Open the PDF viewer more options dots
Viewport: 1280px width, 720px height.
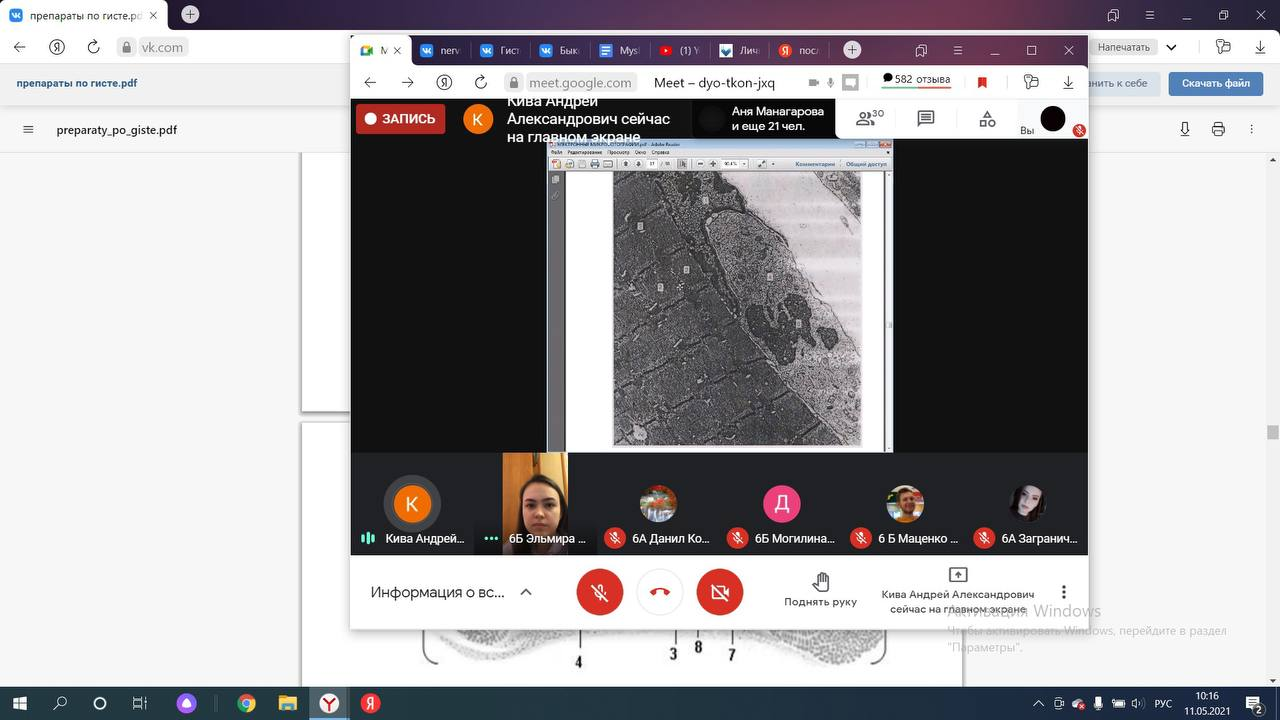1251,129
